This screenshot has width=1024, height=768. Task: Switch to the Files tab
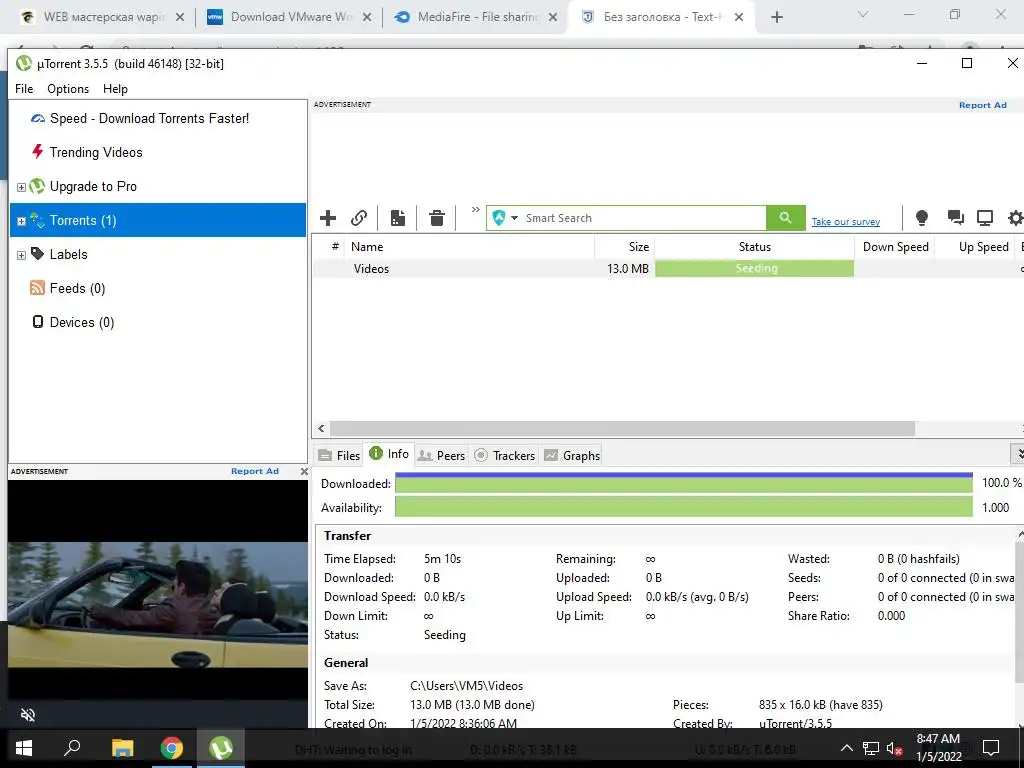point(339,455)
